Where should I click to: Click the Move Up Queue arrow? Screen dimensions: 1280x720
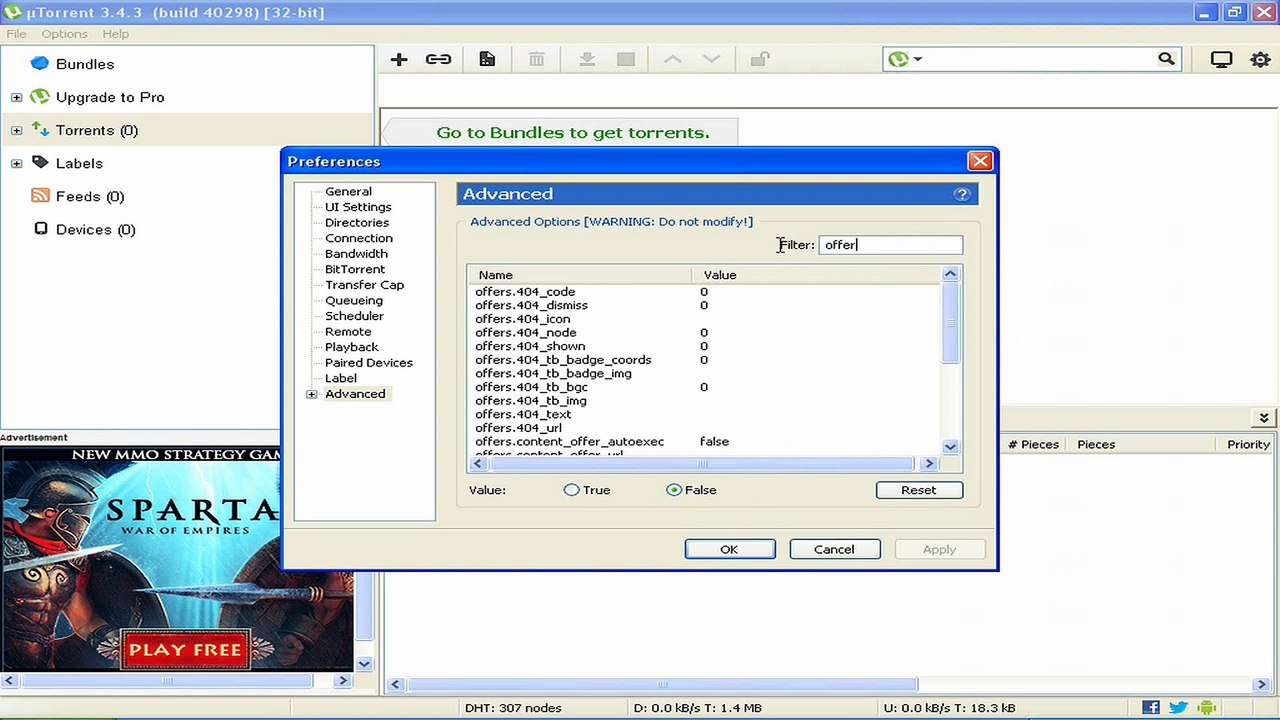point(673,60)
